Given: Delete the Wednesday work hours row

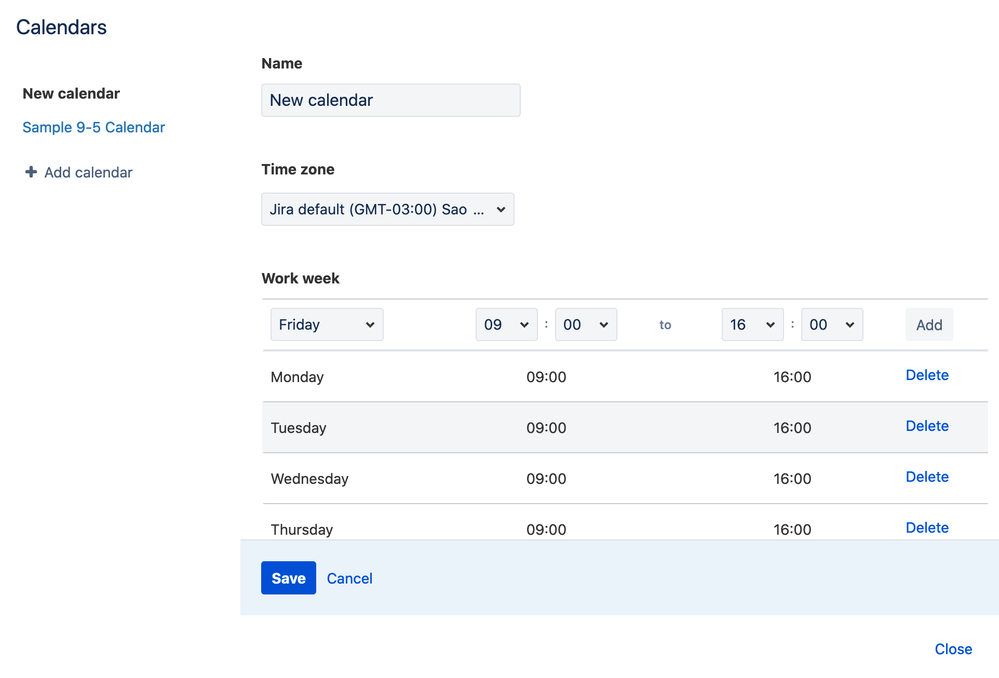Looking at the screenshot, I should [x=927, y=477].
